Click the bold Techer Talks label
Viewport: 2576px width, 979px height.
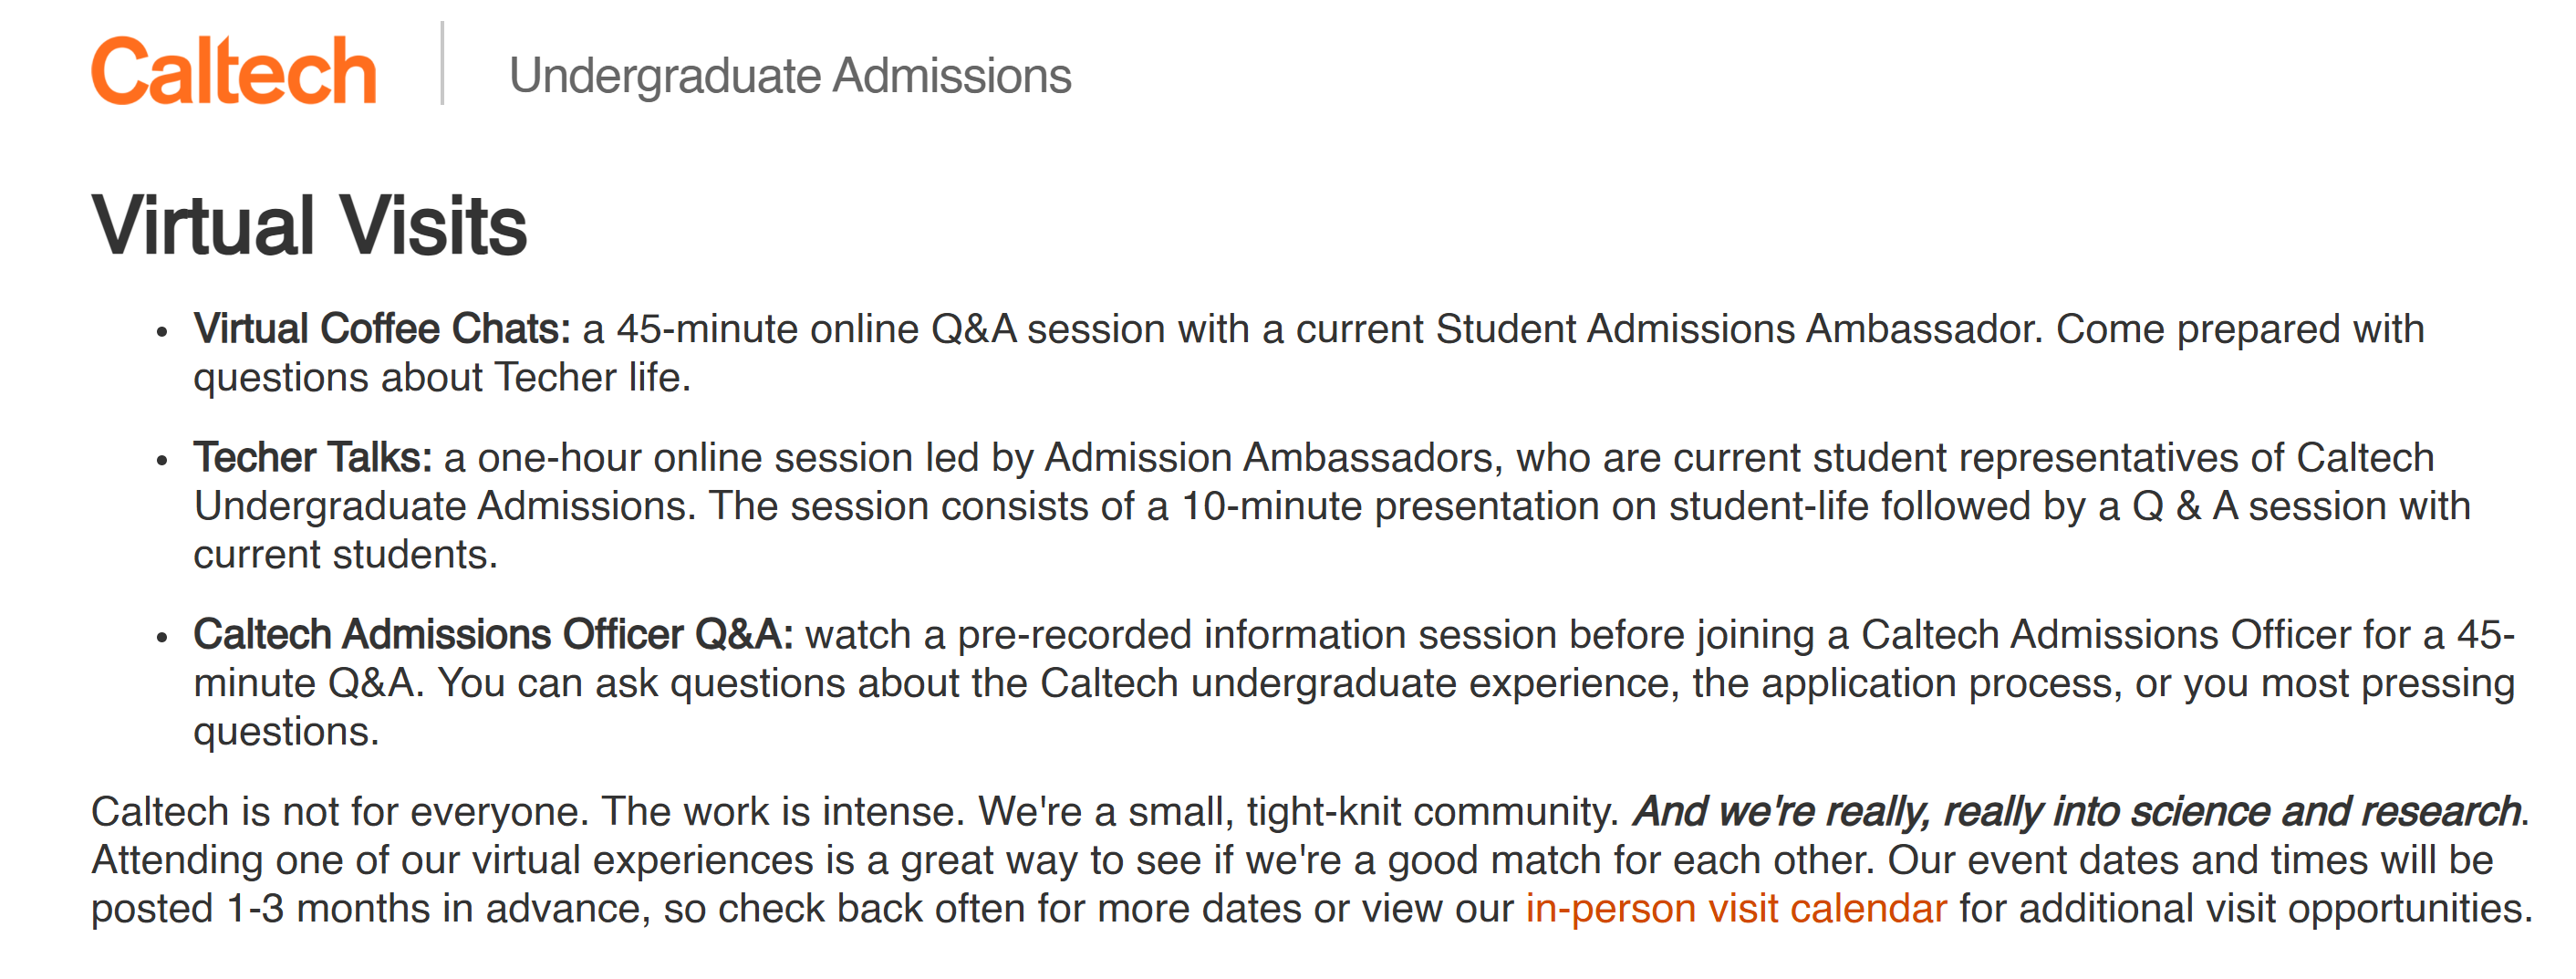313,457
